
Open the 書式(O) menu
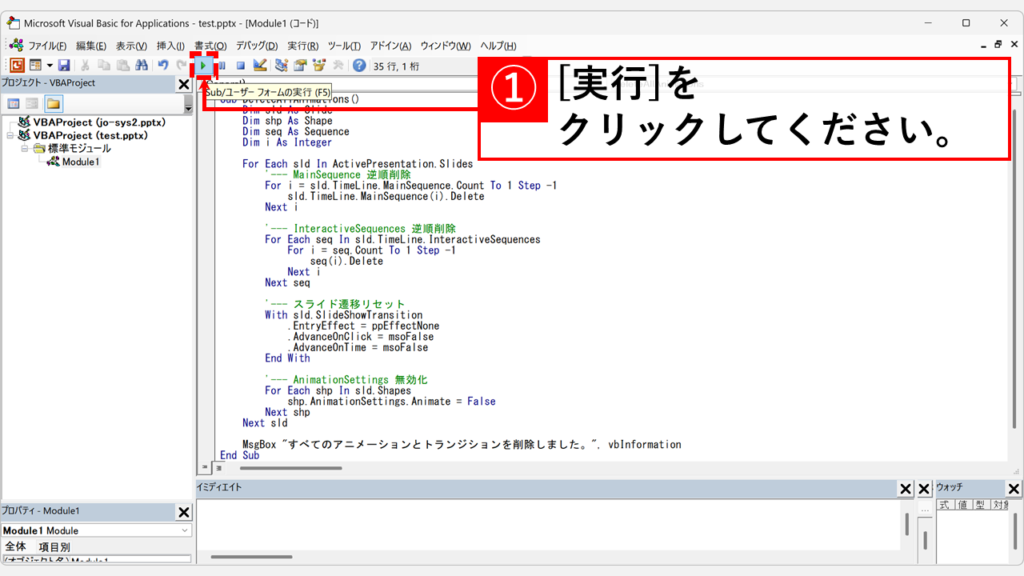point(210,46)
